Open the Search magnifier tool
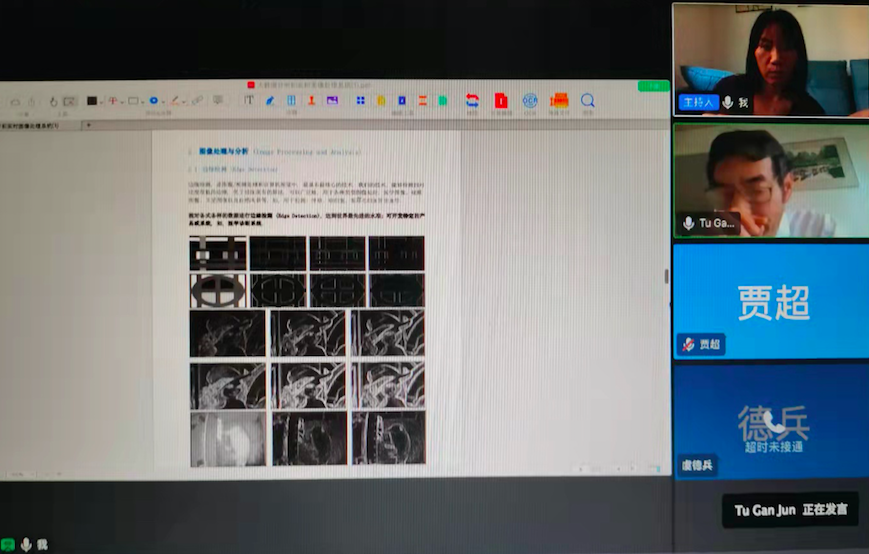Screen dimensions: 869x554 (x=588, y=101)
